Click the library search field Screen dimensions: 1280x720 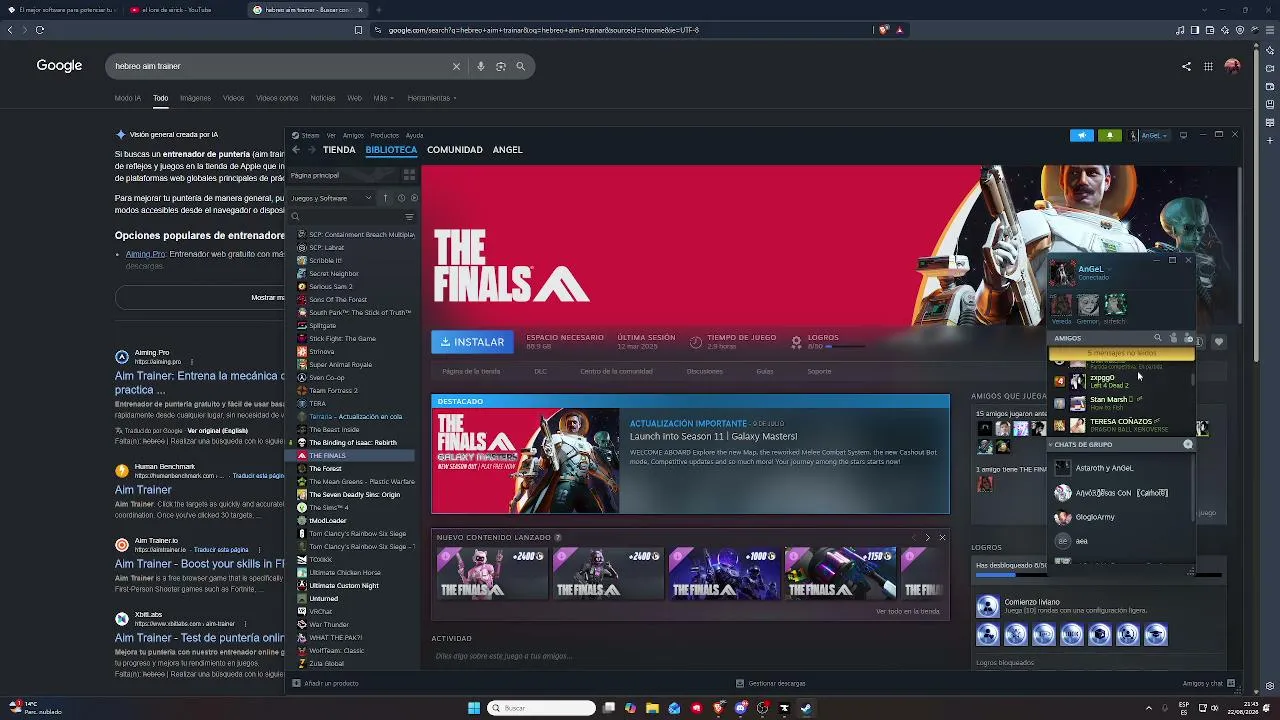click(x=345, y=217)
